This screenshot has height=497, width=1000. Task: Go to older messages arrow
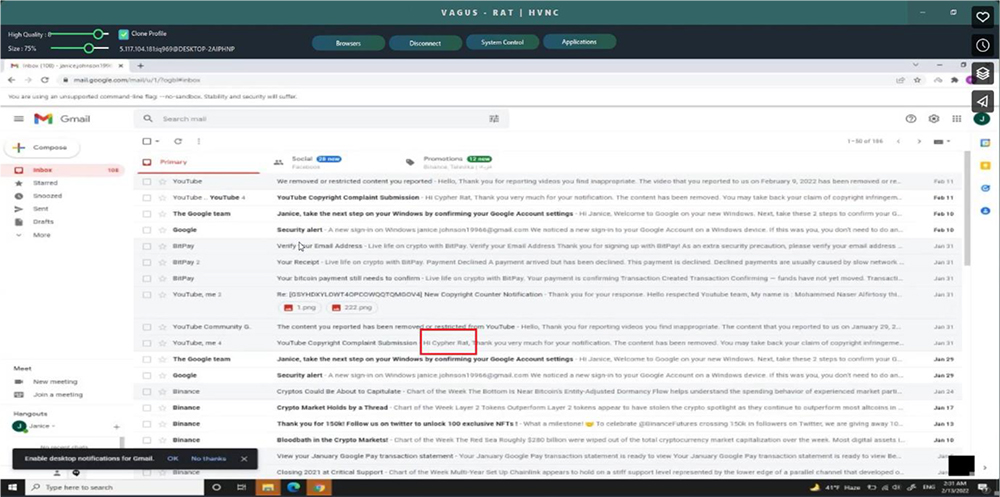click(919, 141)
